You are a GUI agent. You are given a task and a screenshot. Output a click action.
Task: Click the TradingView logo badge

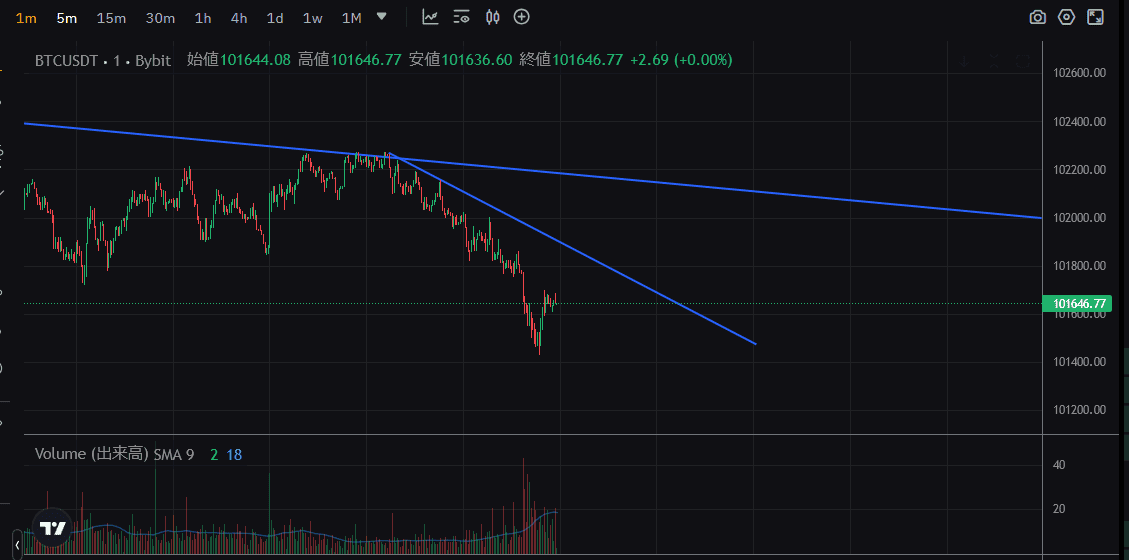pos(52,528)
